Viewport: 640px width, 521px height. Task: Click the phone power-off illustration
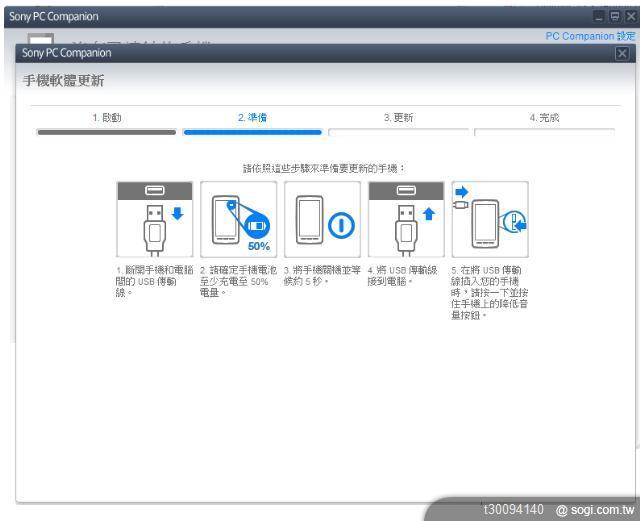pyautogui.click(x=322, y=220)
